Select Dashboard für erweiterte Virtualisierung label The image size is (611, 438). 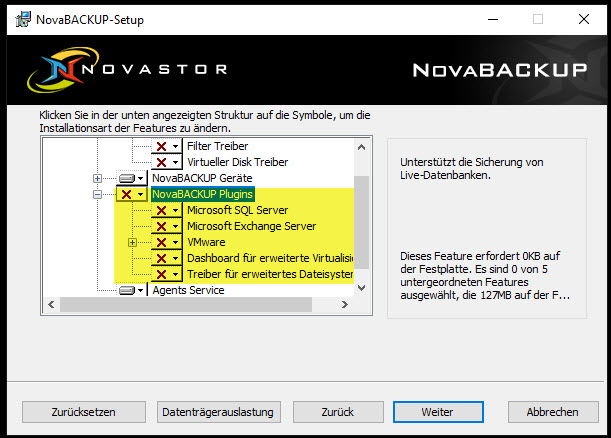[270, 258]
